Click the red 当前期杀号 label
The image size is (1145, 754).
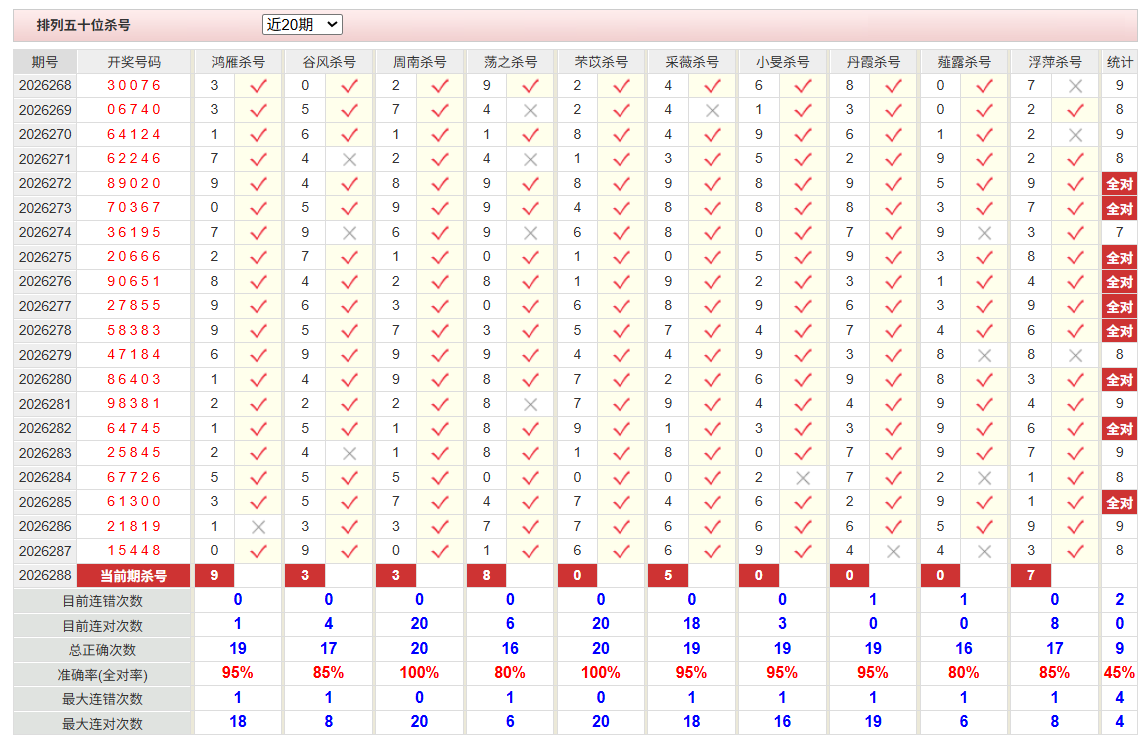pos(134,576)
